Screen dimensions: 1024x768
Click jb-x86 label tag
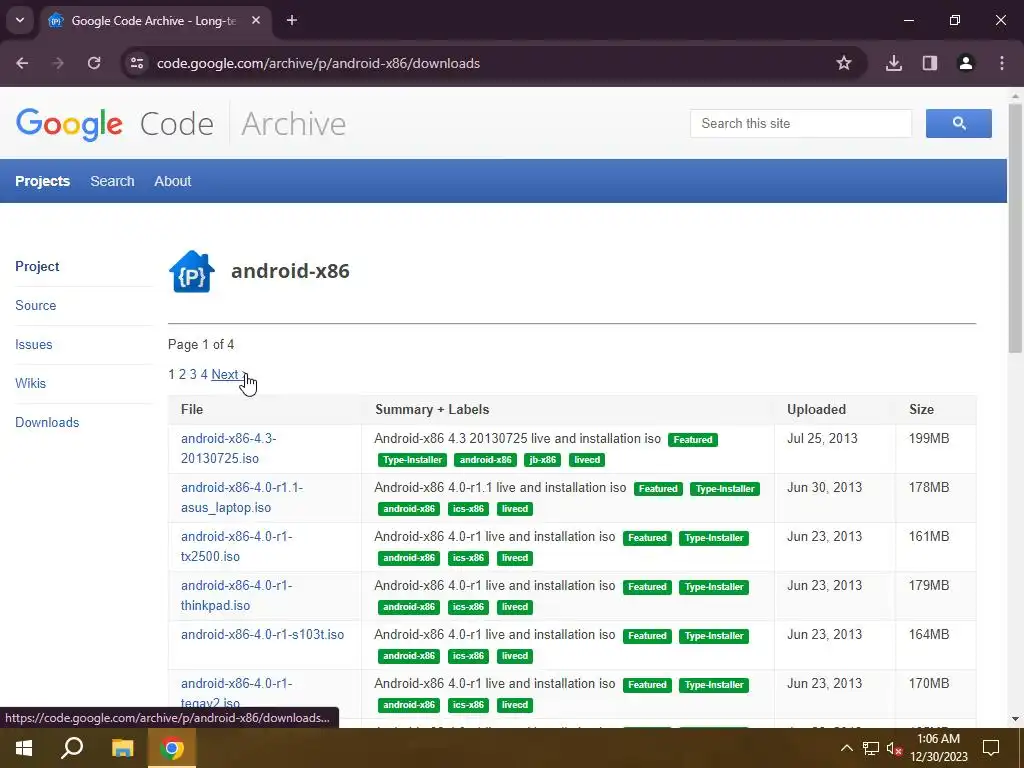point(543,460)
